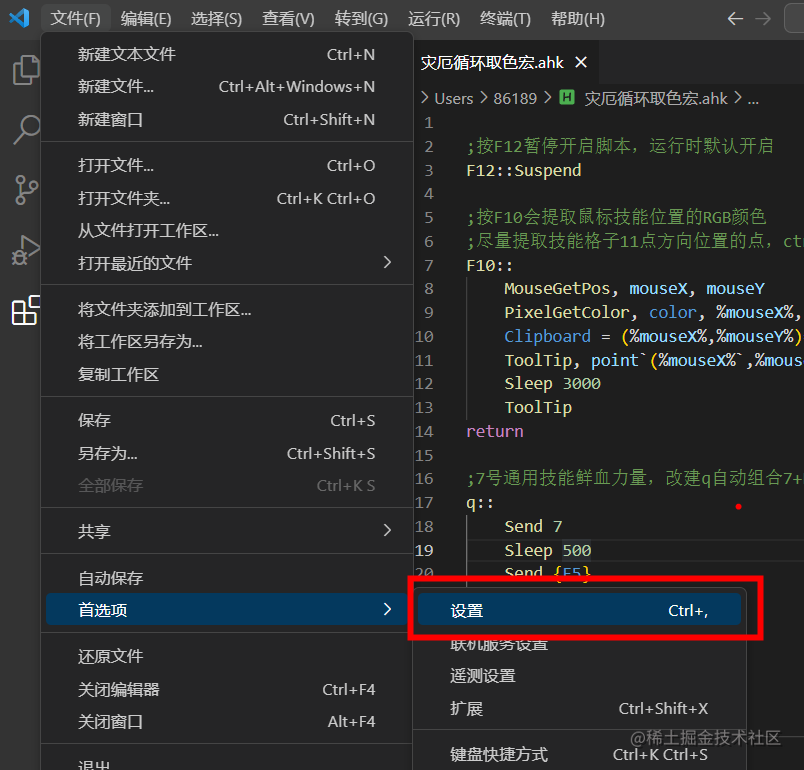Click the back navigation arrow
The width and height of the screenshot is (804, 770).
[735, 18]
